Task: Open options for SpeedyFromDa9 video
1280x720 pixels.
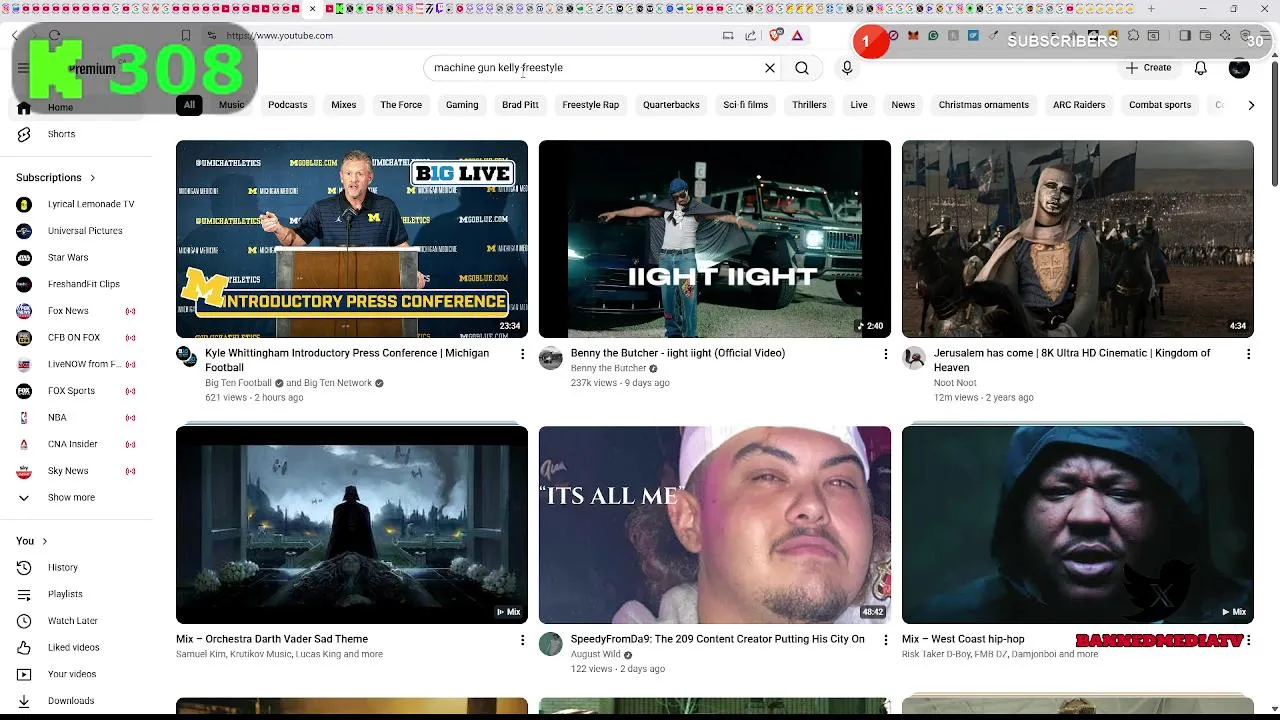Action: click(885, 640)
